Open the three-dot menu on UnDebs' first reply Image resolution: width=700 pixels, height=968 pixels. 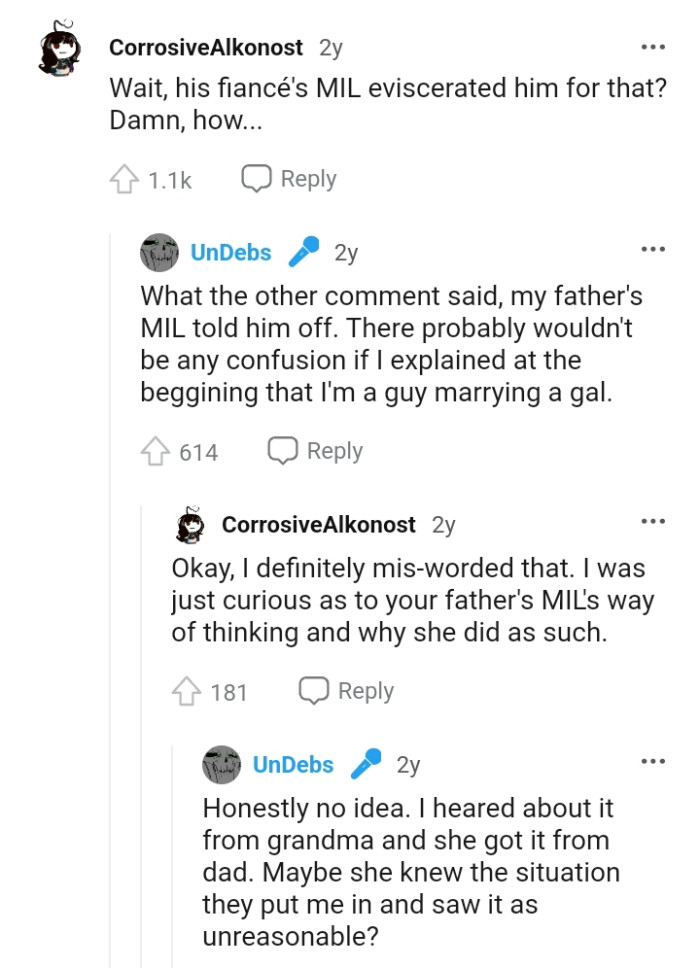point(652,248)
